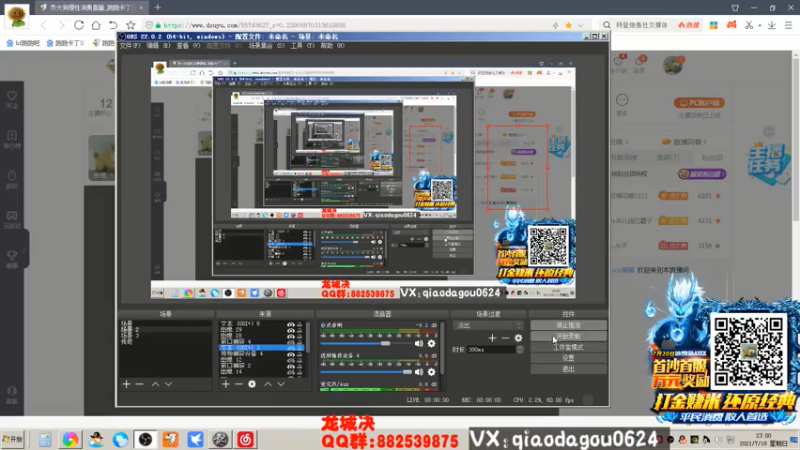Open the 淡出 scene transition dropdown
Image resolution: width=800 pixels, height=450 pixels.
point(488,325)
